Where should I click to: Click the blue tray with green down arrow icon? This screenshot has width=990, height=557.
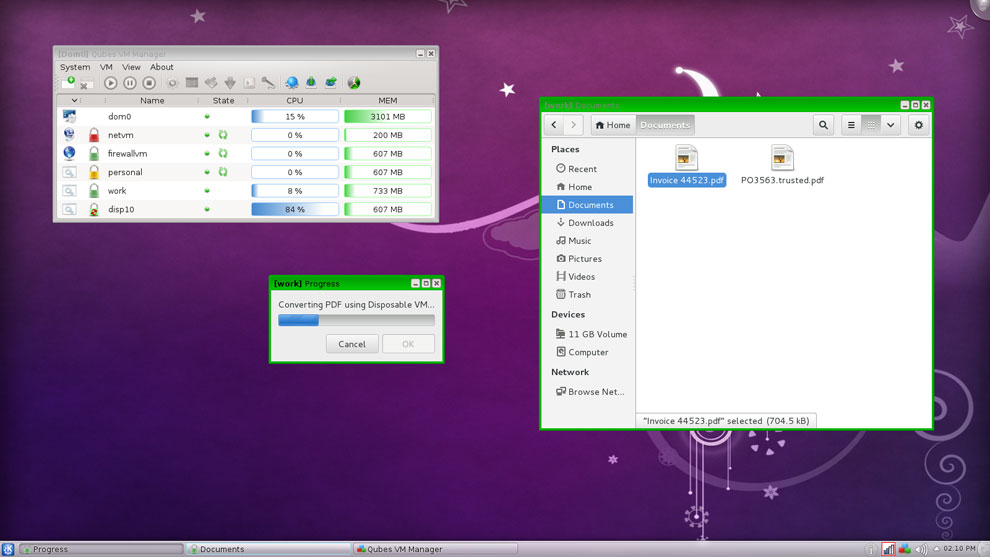[311, 83]
